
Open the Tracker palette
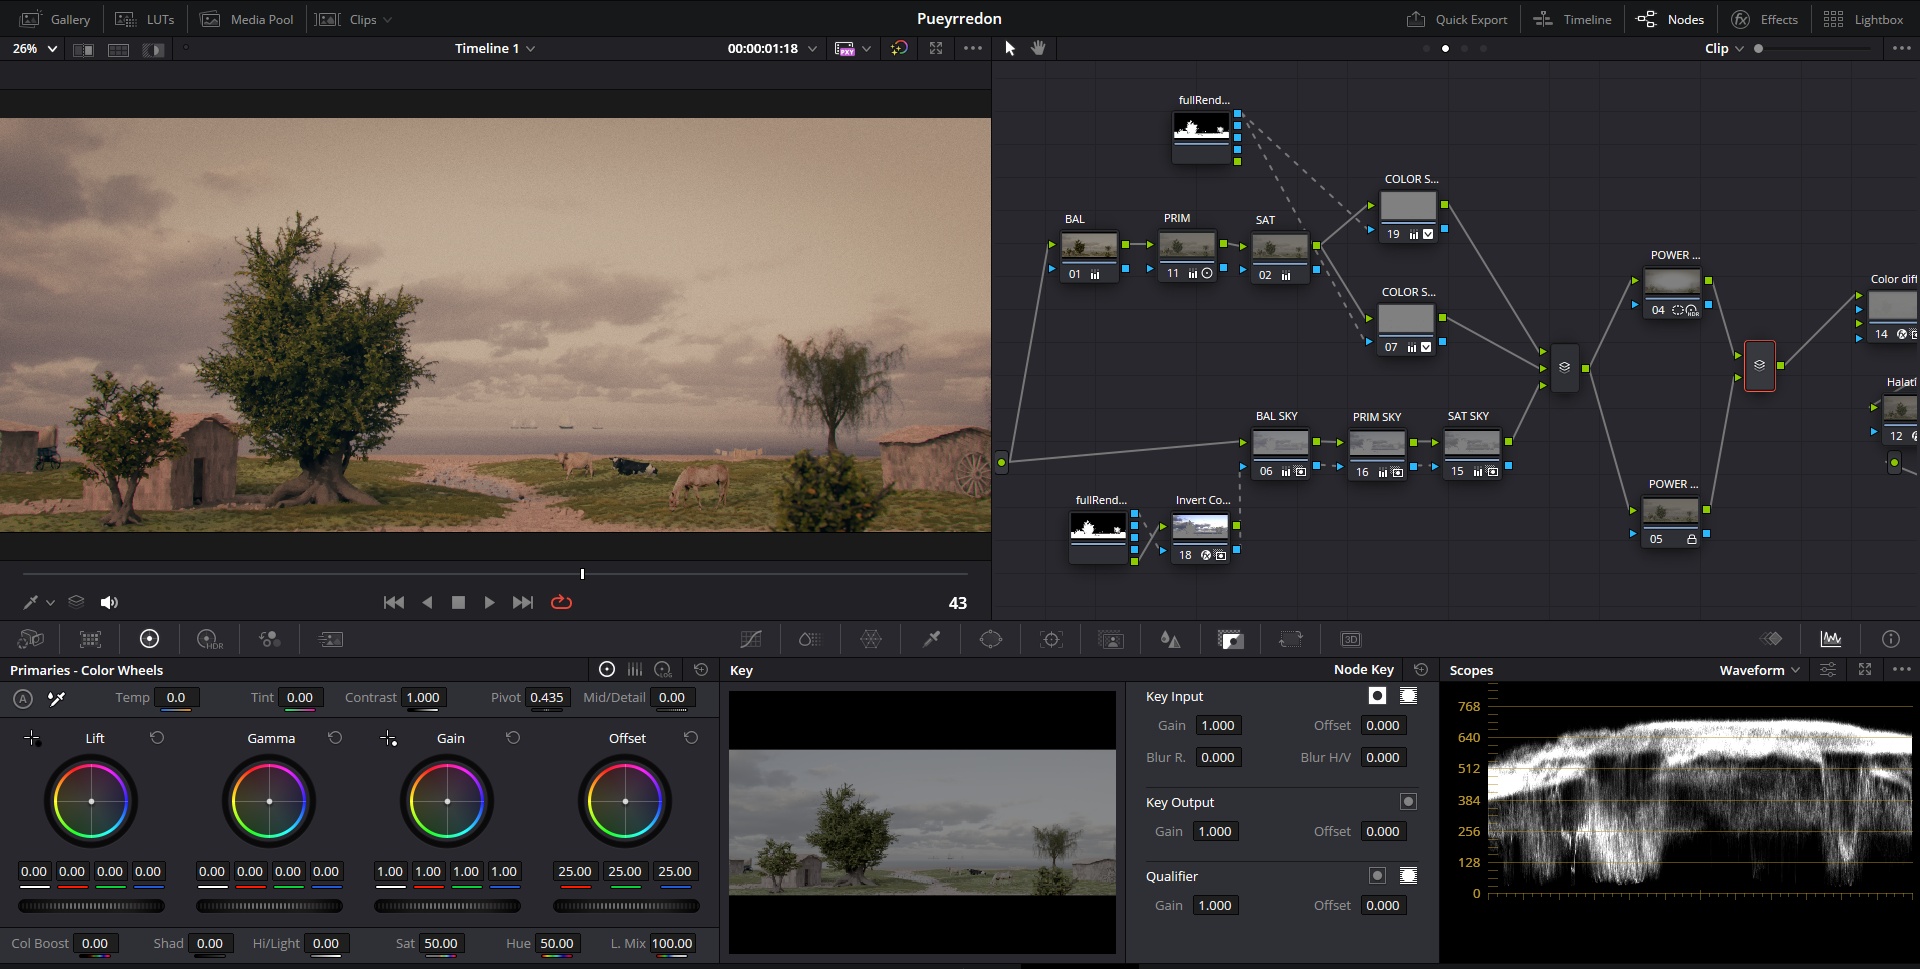pyautogui.click(x=1051, y=639)
